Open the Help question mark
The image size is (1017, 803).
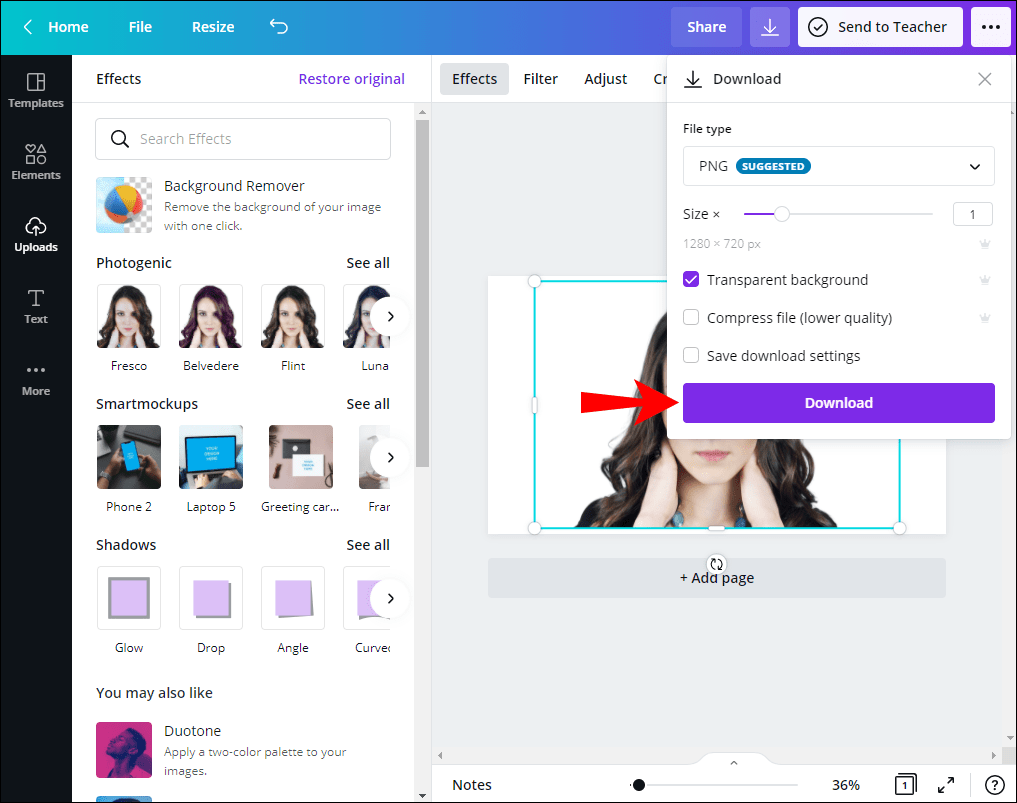tap(993, 785)
